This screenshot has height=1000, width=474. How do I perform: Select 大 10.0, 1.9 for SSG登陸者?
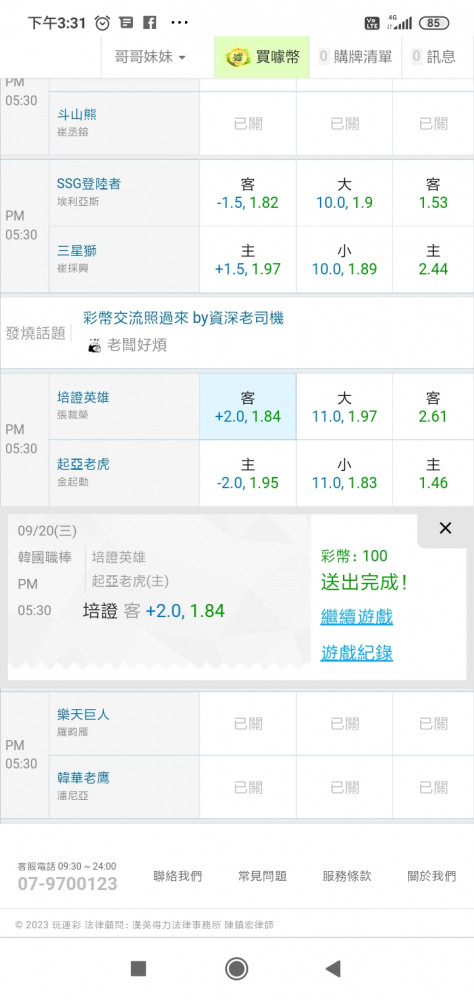(344, 193)
